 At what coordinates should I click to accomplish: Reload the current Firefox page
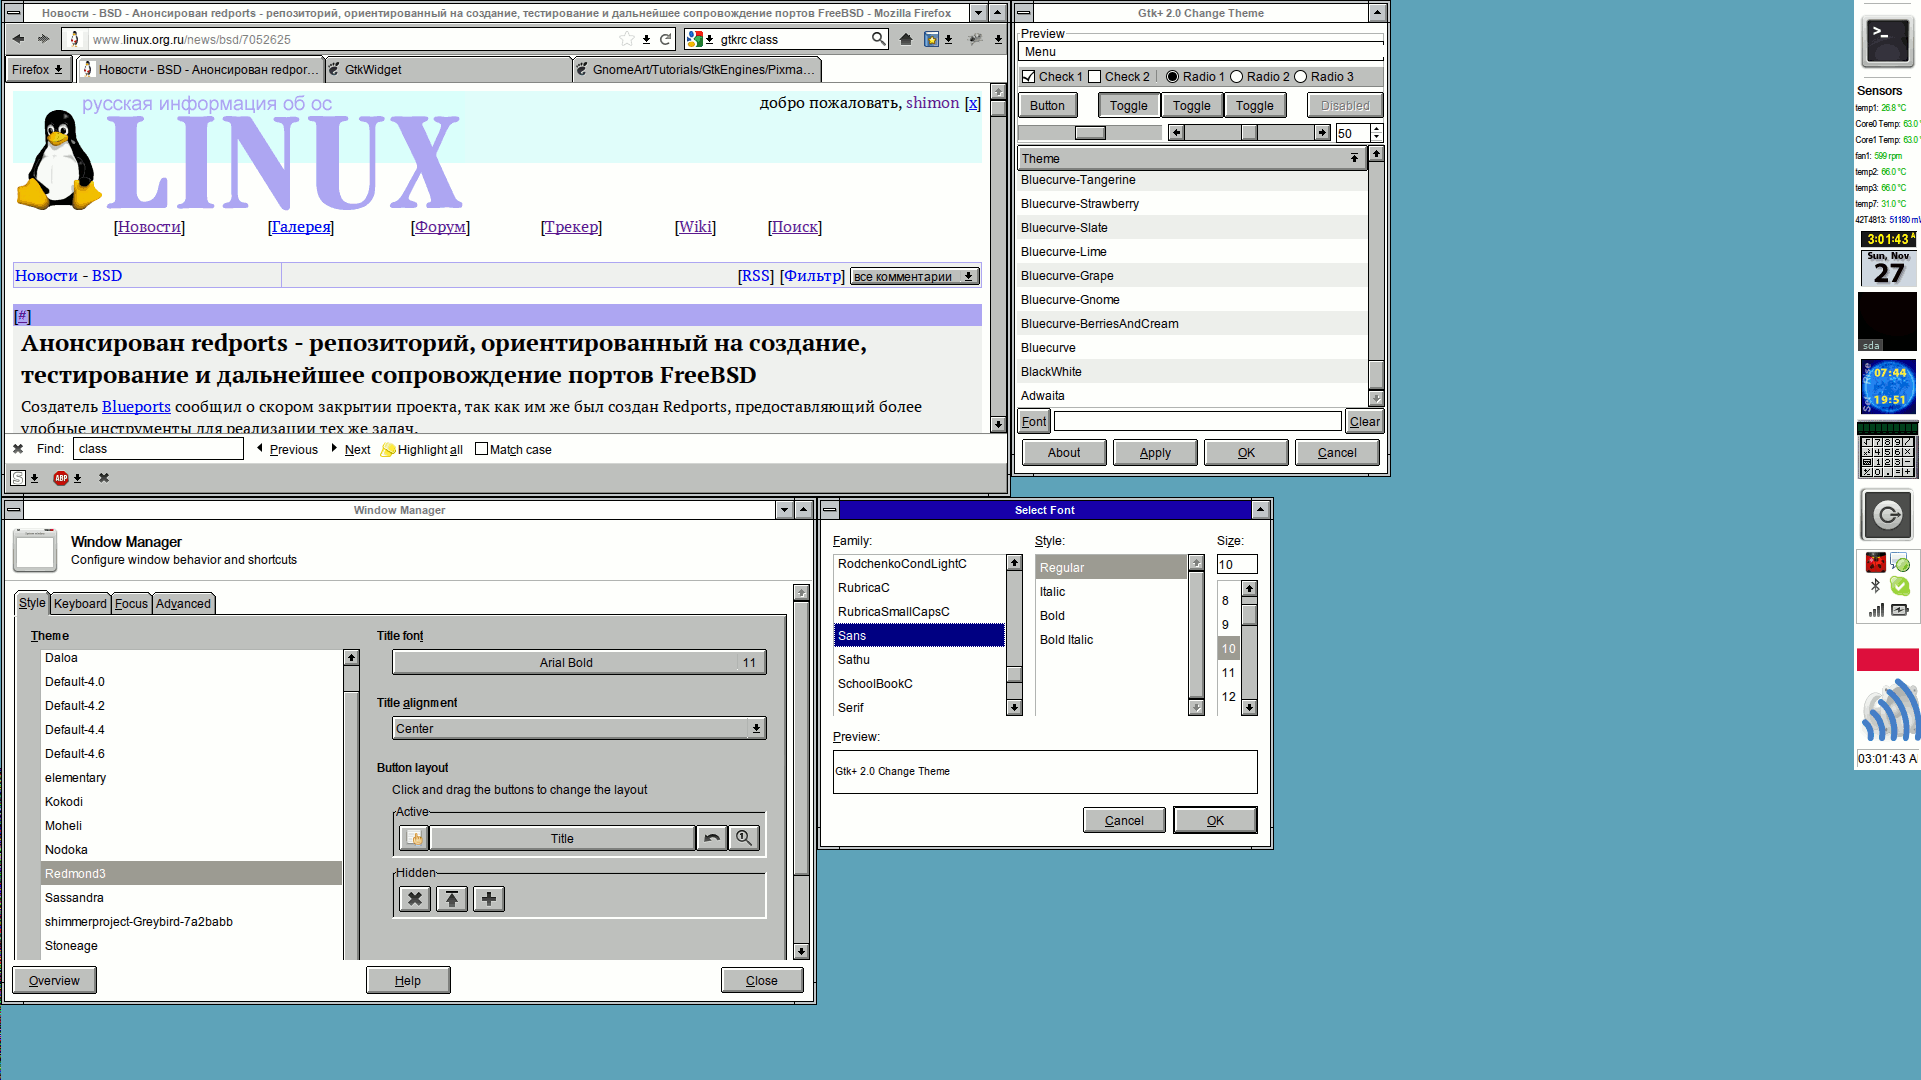666,39
